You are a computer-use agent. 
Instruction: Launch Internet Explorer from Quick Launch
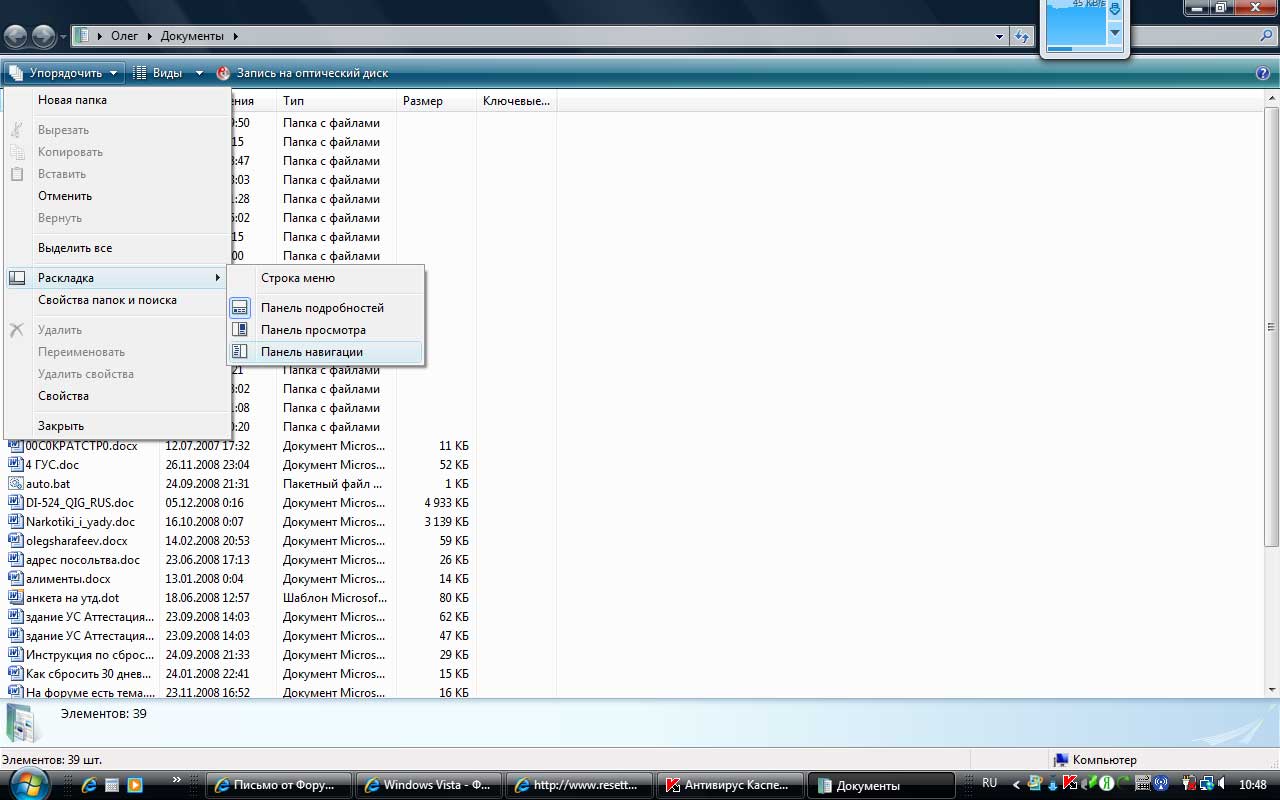90,785
